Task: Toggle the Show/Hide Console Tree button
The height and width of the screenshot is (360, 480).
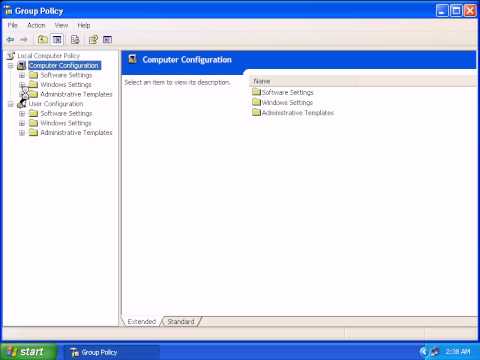Action: 57,39
